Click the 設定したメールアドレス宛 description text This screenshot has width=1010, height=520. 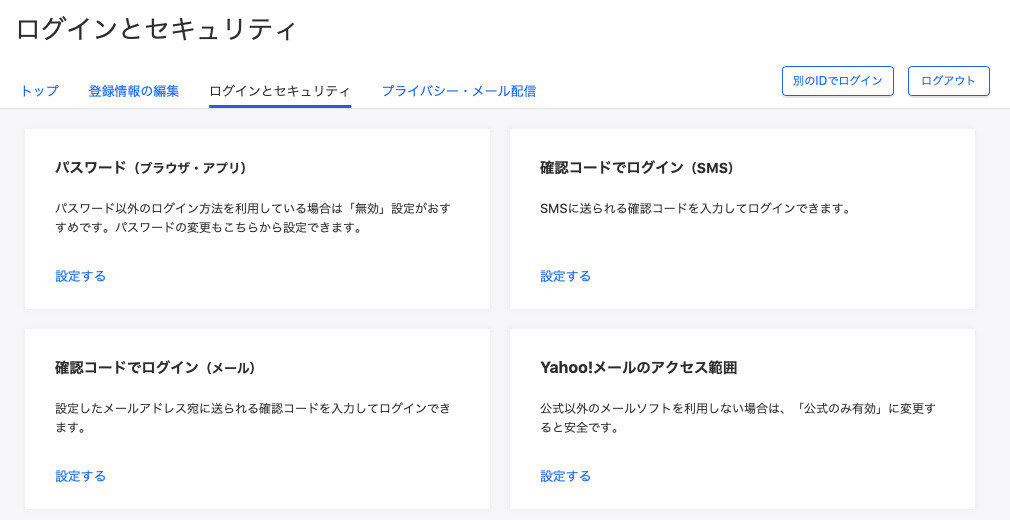point(252,418)
